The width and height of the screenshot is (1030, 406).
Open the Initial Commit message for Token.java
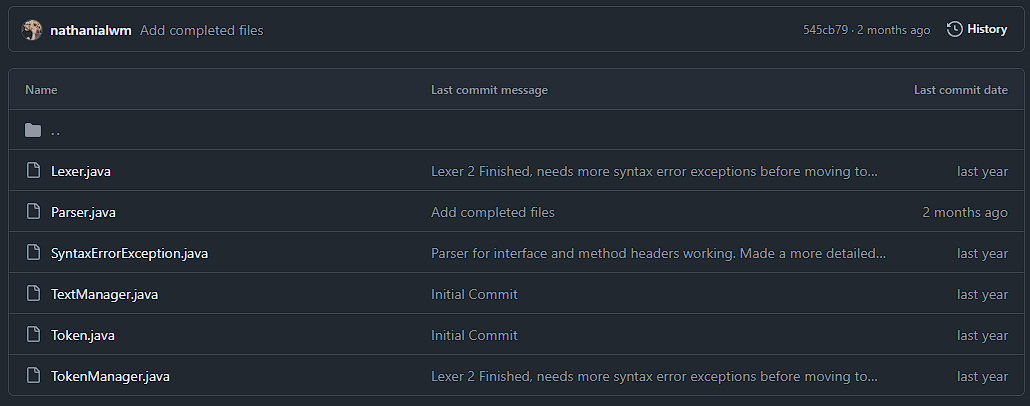tap(474, 335)
